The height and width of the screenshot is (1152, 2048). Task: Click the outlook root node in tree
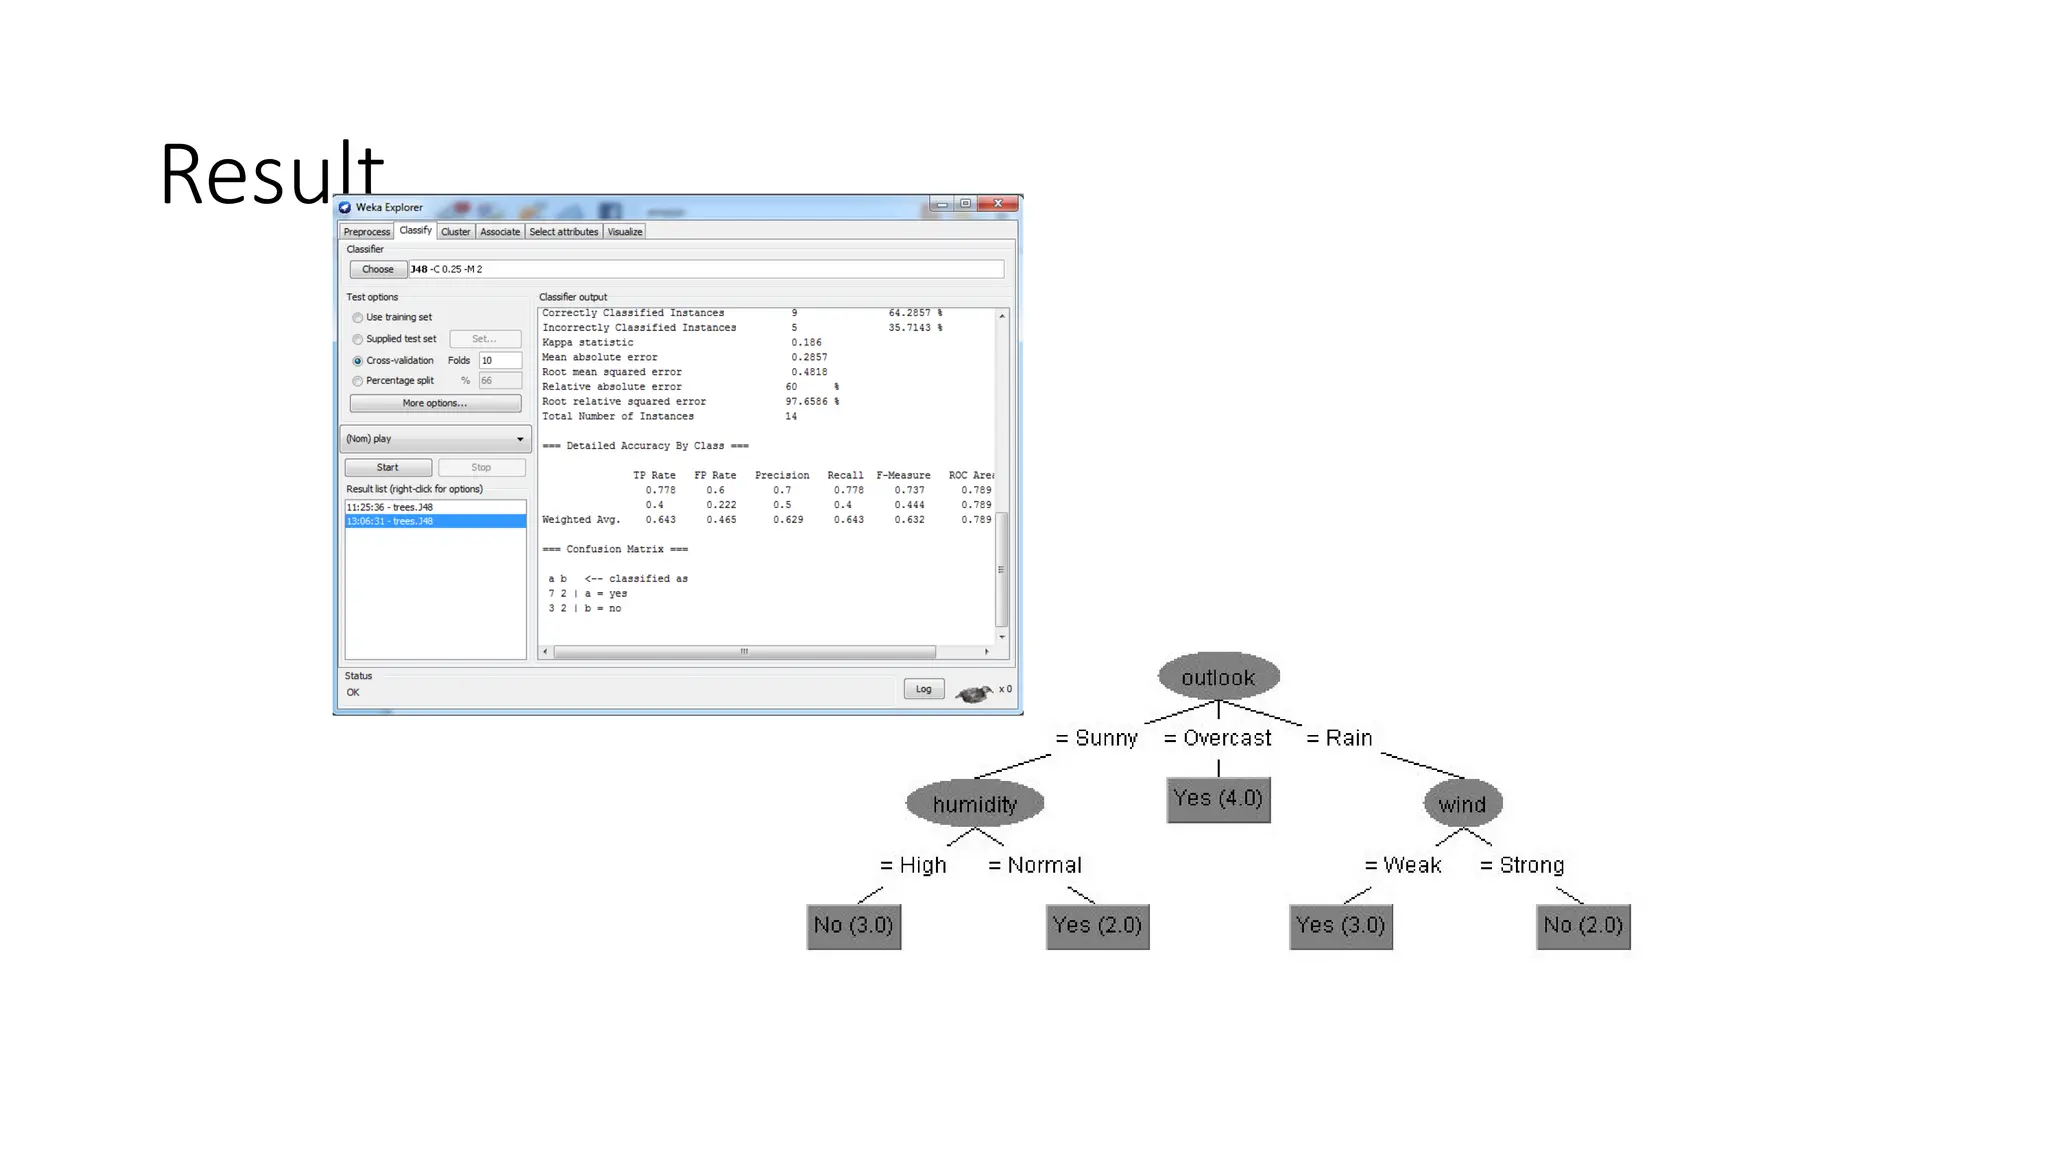pos(1218,677)
